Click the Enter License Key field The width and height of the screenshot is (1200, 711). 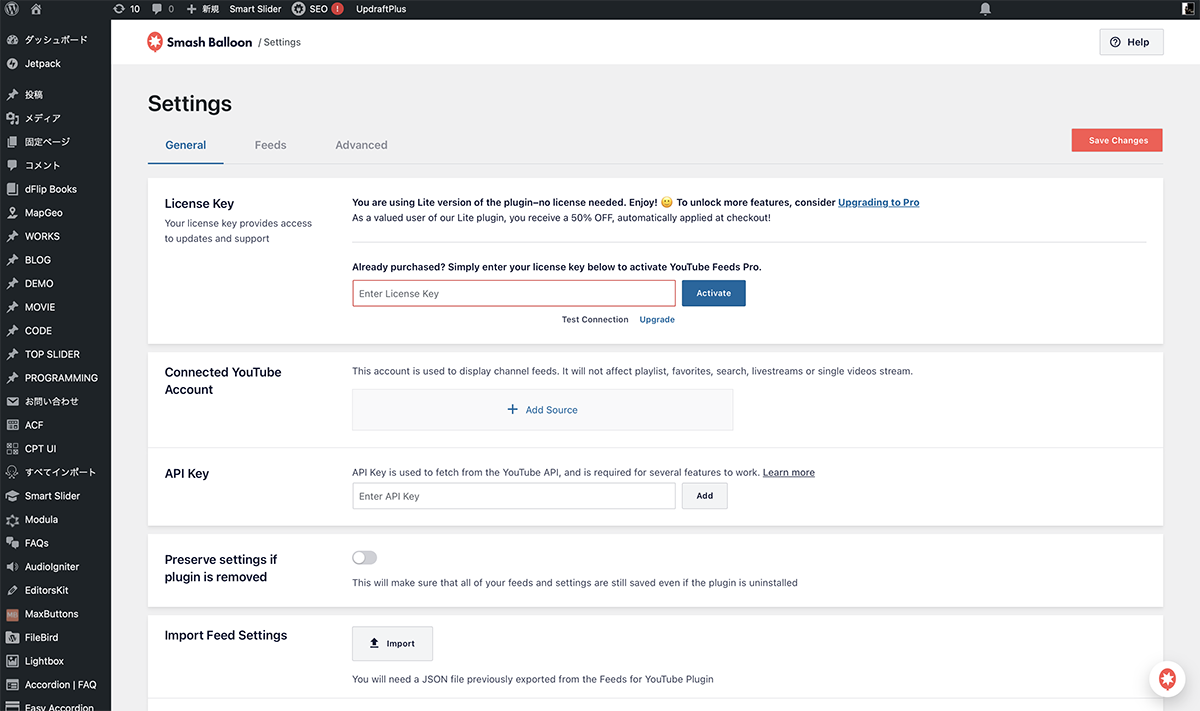(x=514, y=293)
